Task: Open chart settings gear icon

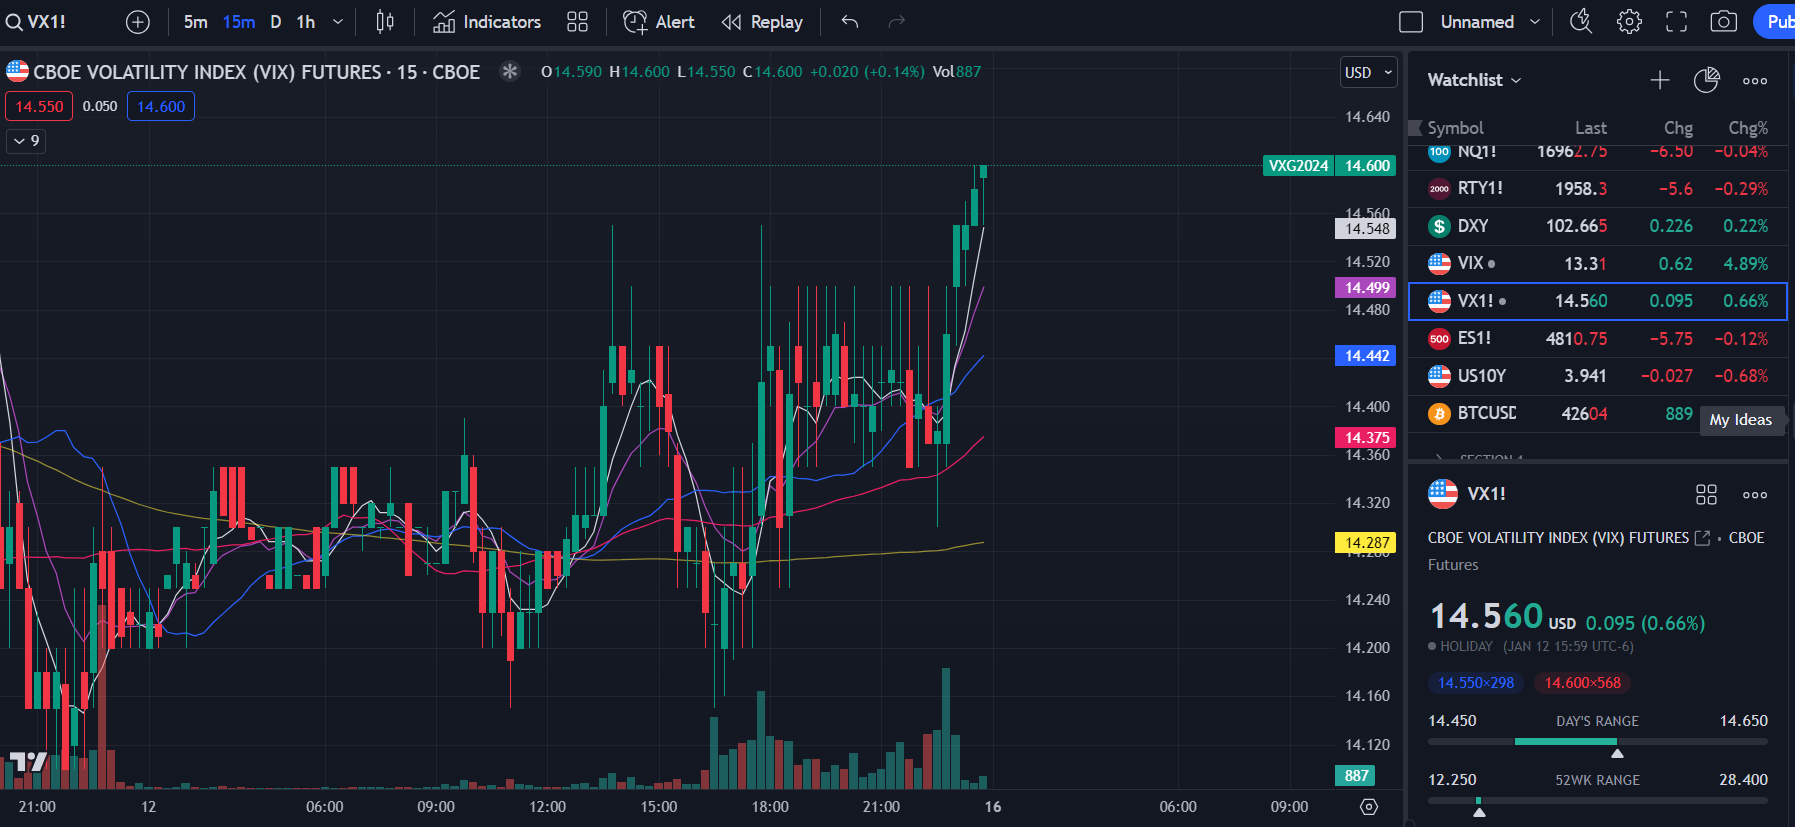Action: point(1629,22)
